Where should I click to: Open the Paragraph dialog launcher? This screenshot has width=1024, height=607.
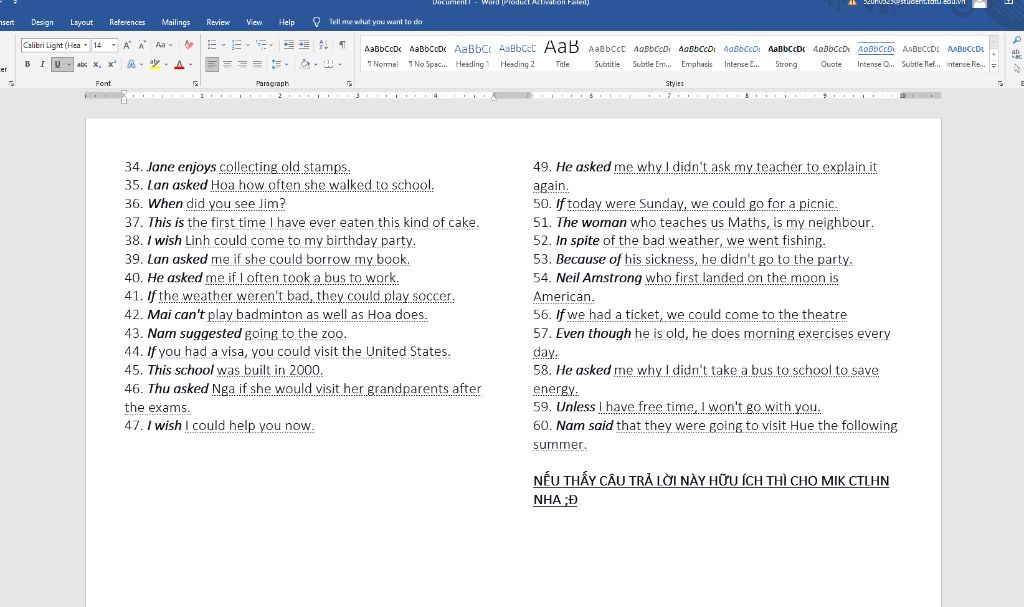pos(349,84)
